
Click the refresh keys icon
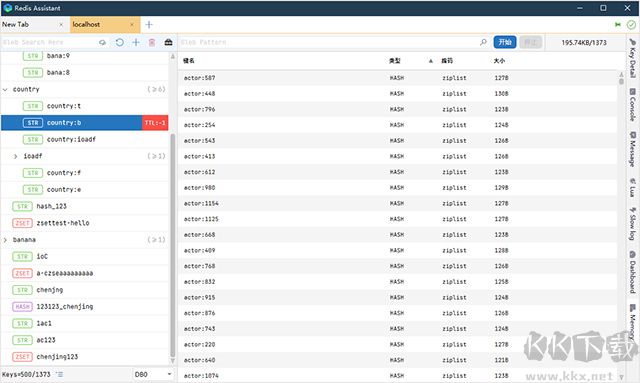click(x=119, y=42)
